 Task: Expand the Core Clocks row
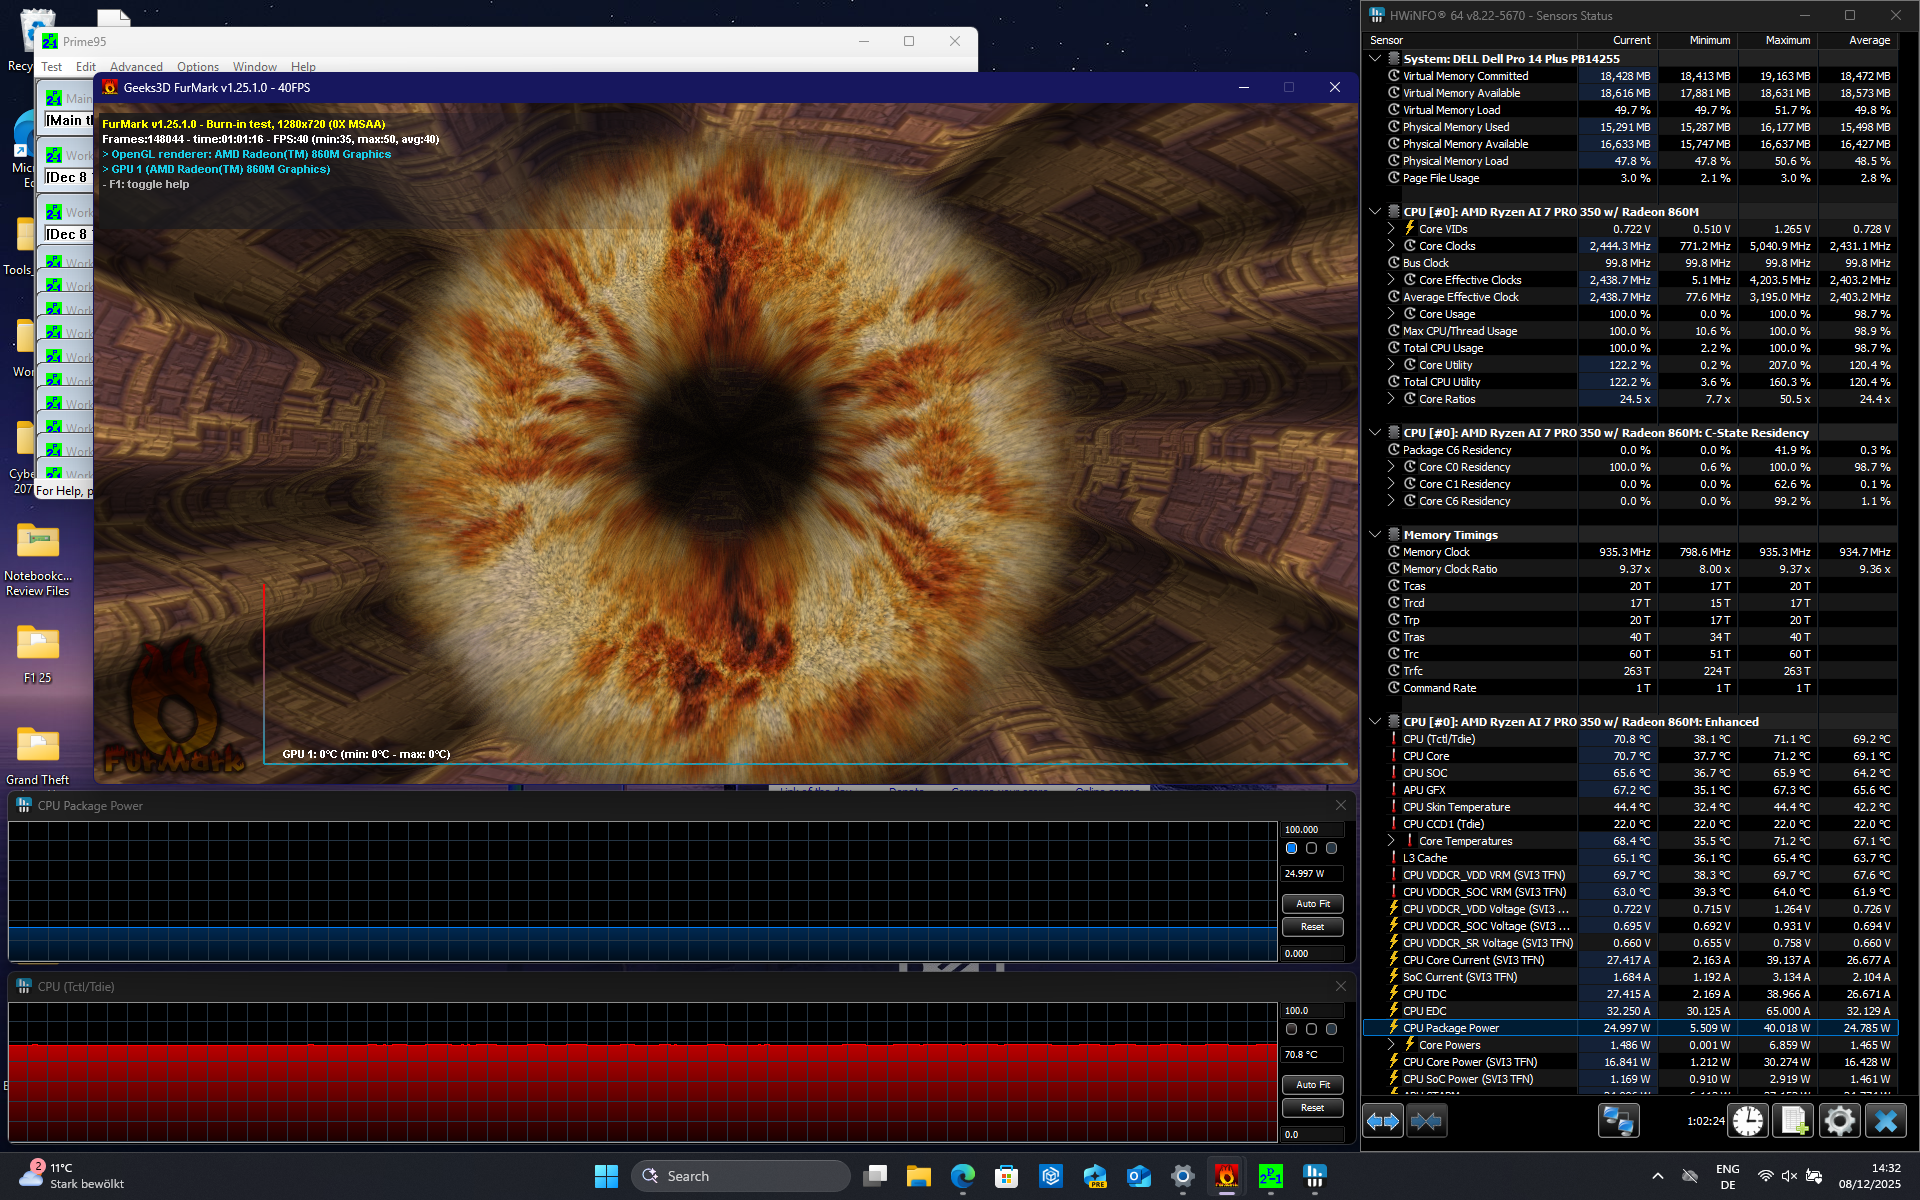tap(1391, 246)
